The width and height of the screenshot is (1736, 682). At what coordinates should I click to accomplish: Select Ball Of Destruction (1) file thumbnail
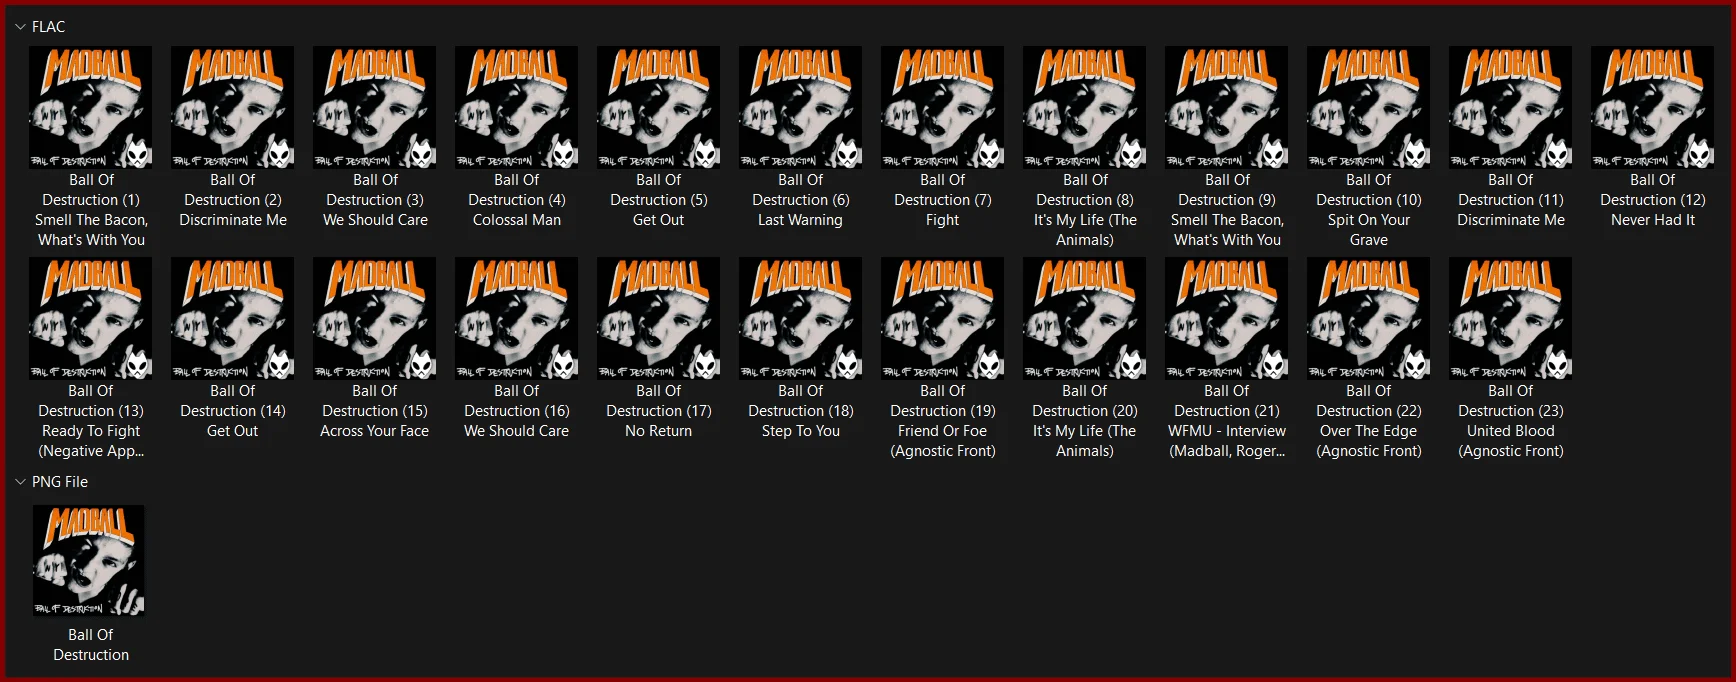(x=91, y=107)
